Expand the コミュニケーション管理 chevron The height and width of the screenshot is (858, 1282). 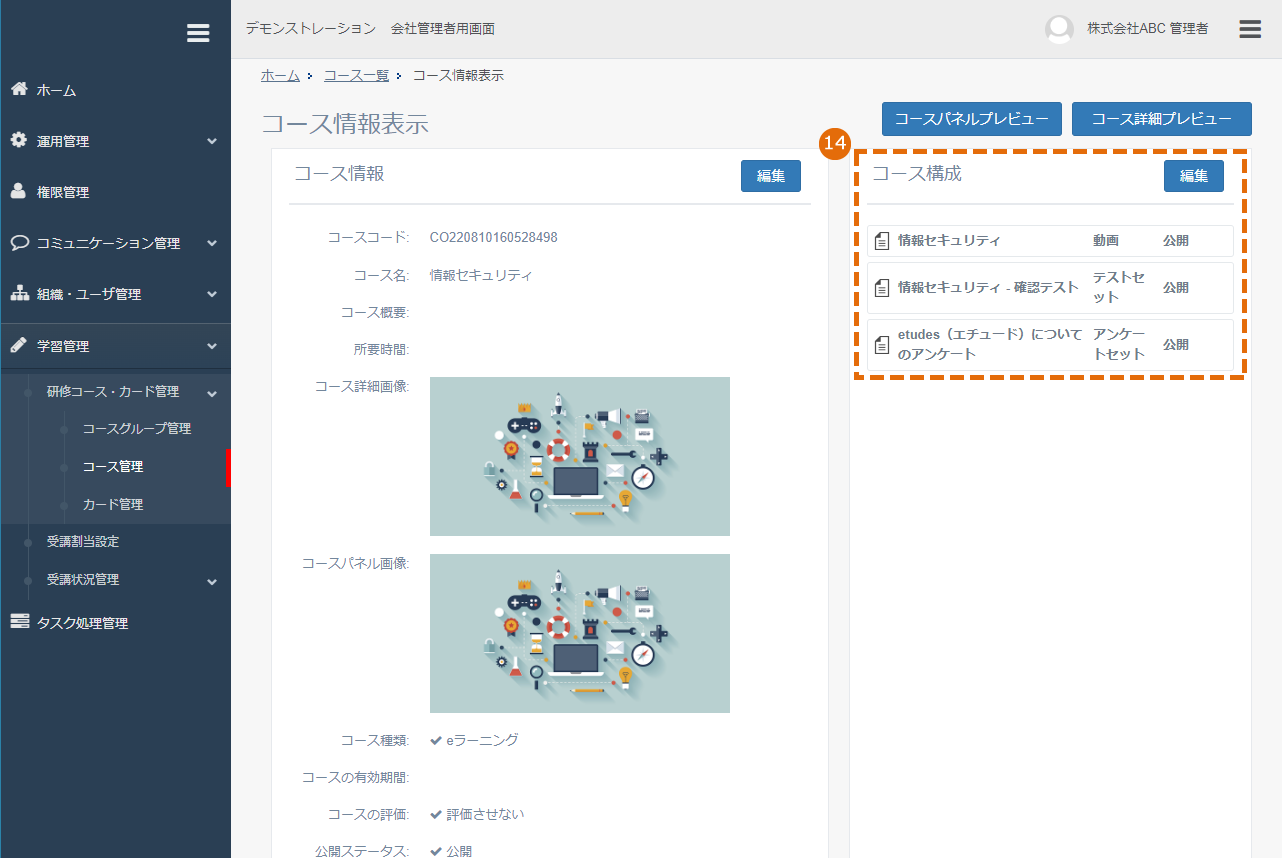212,244
